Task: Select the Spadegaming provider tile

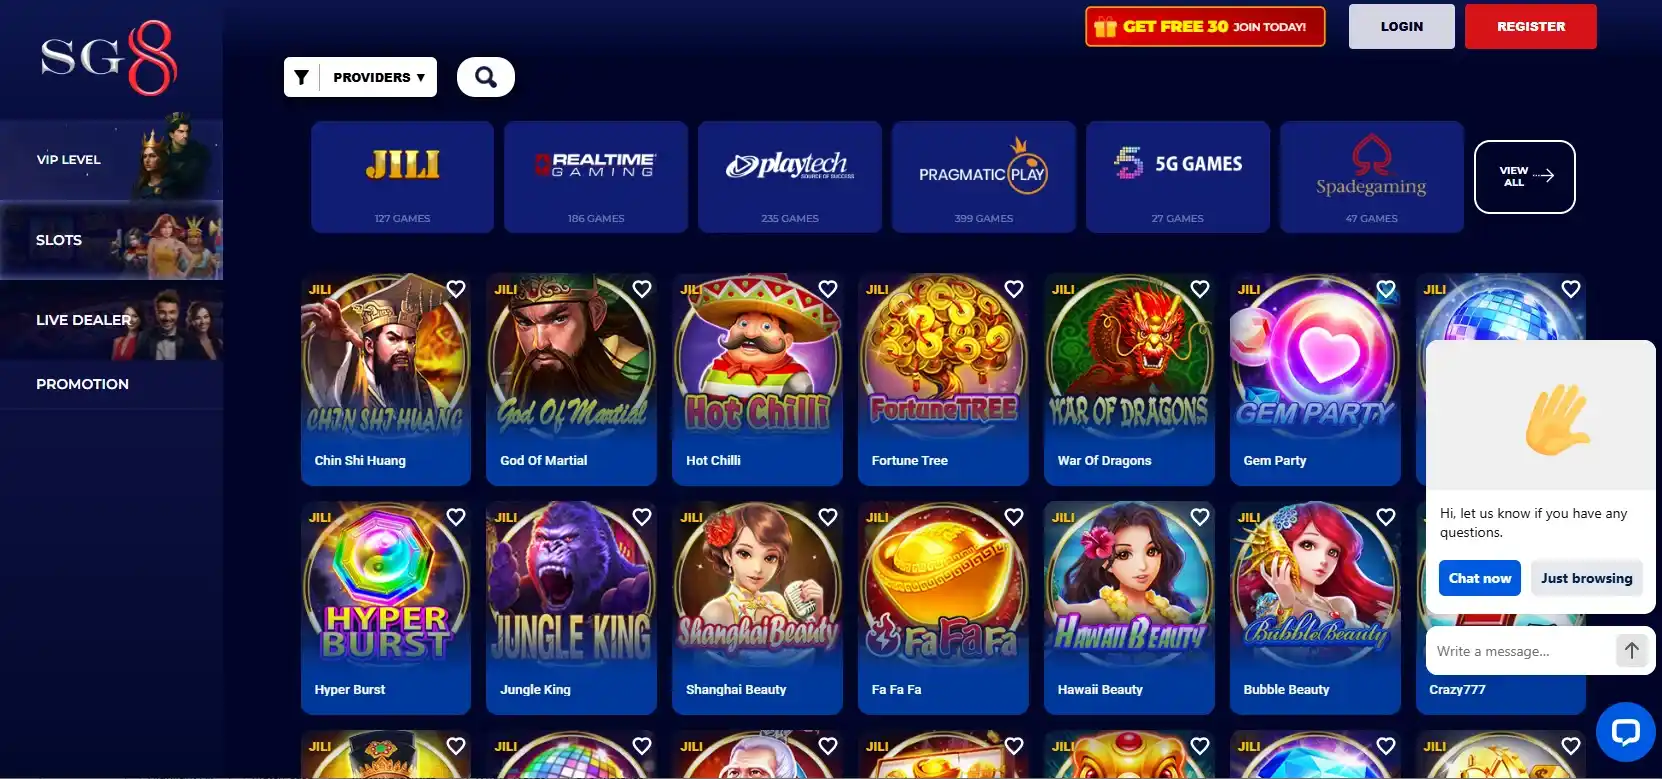Action: tap(1371, 177)
